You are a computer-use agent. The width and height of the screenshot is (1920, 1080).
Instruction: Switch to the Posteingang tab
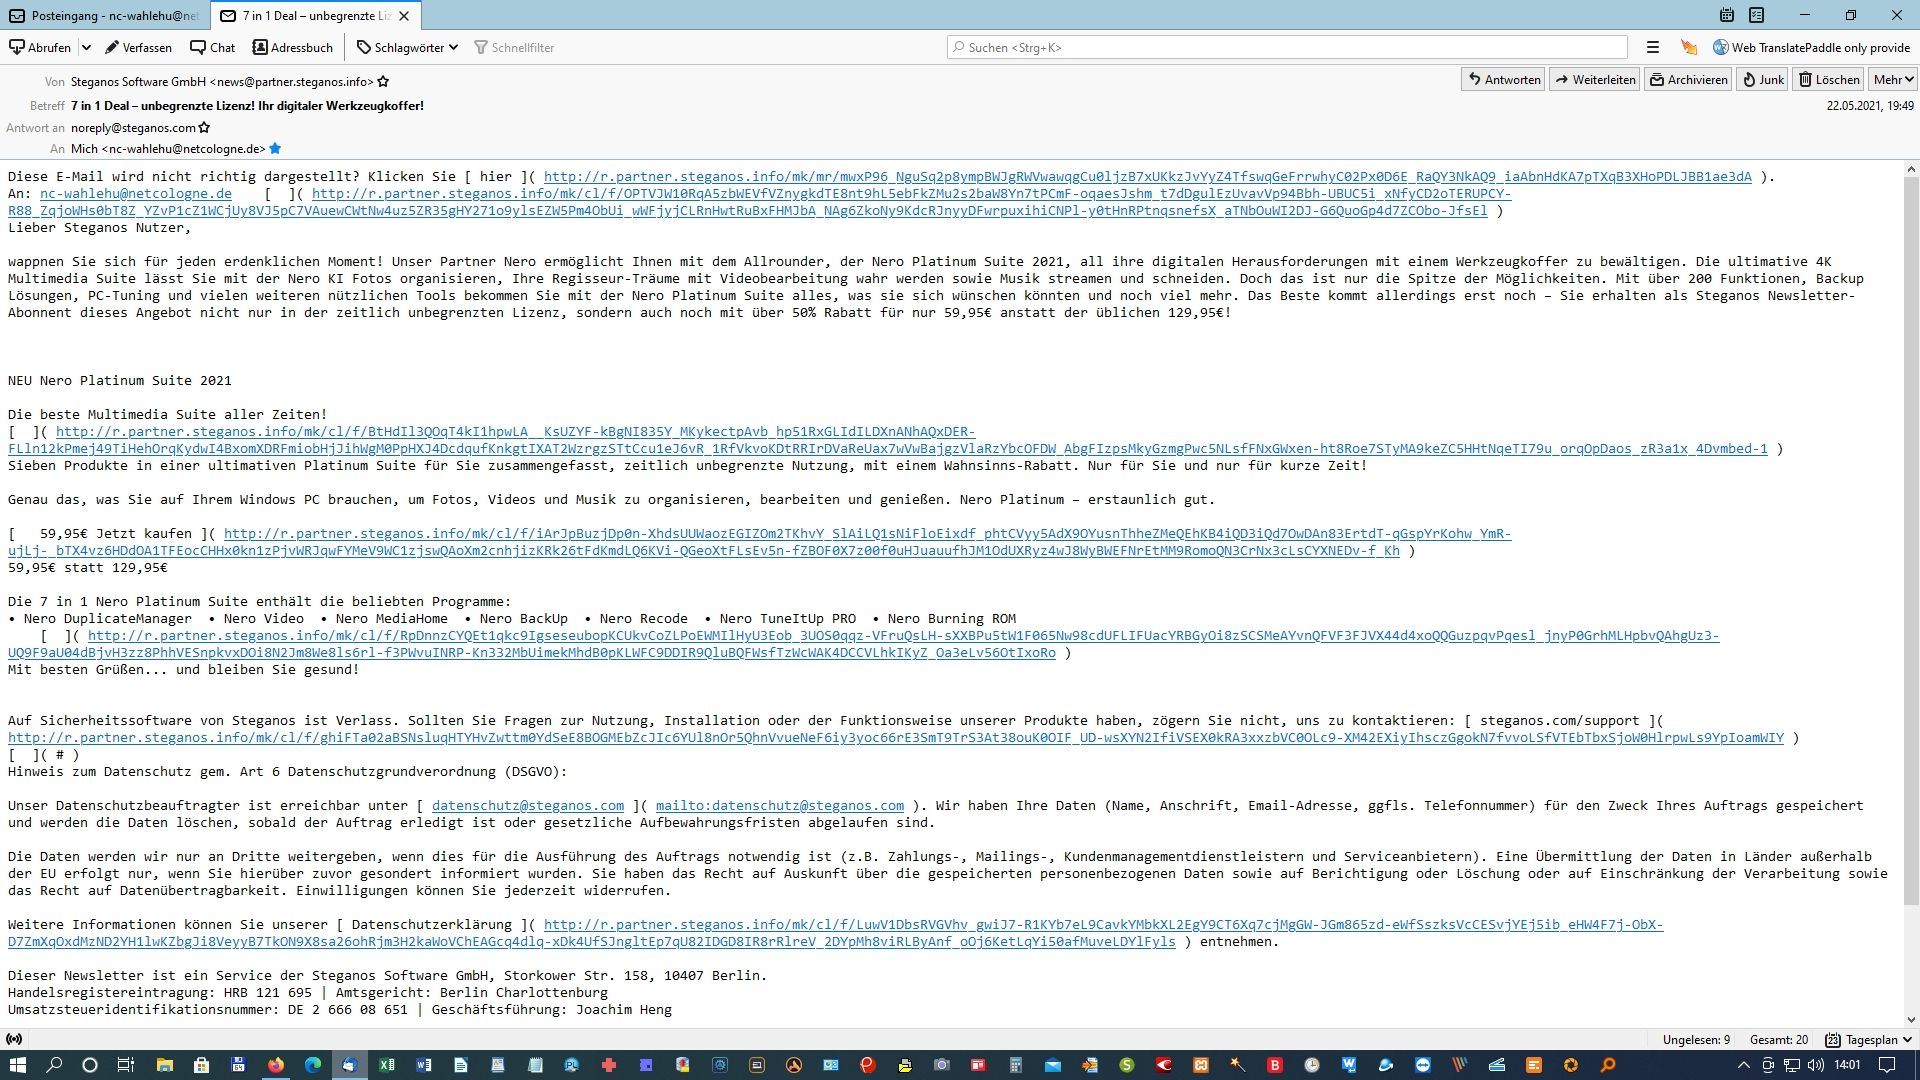point(105,15)
